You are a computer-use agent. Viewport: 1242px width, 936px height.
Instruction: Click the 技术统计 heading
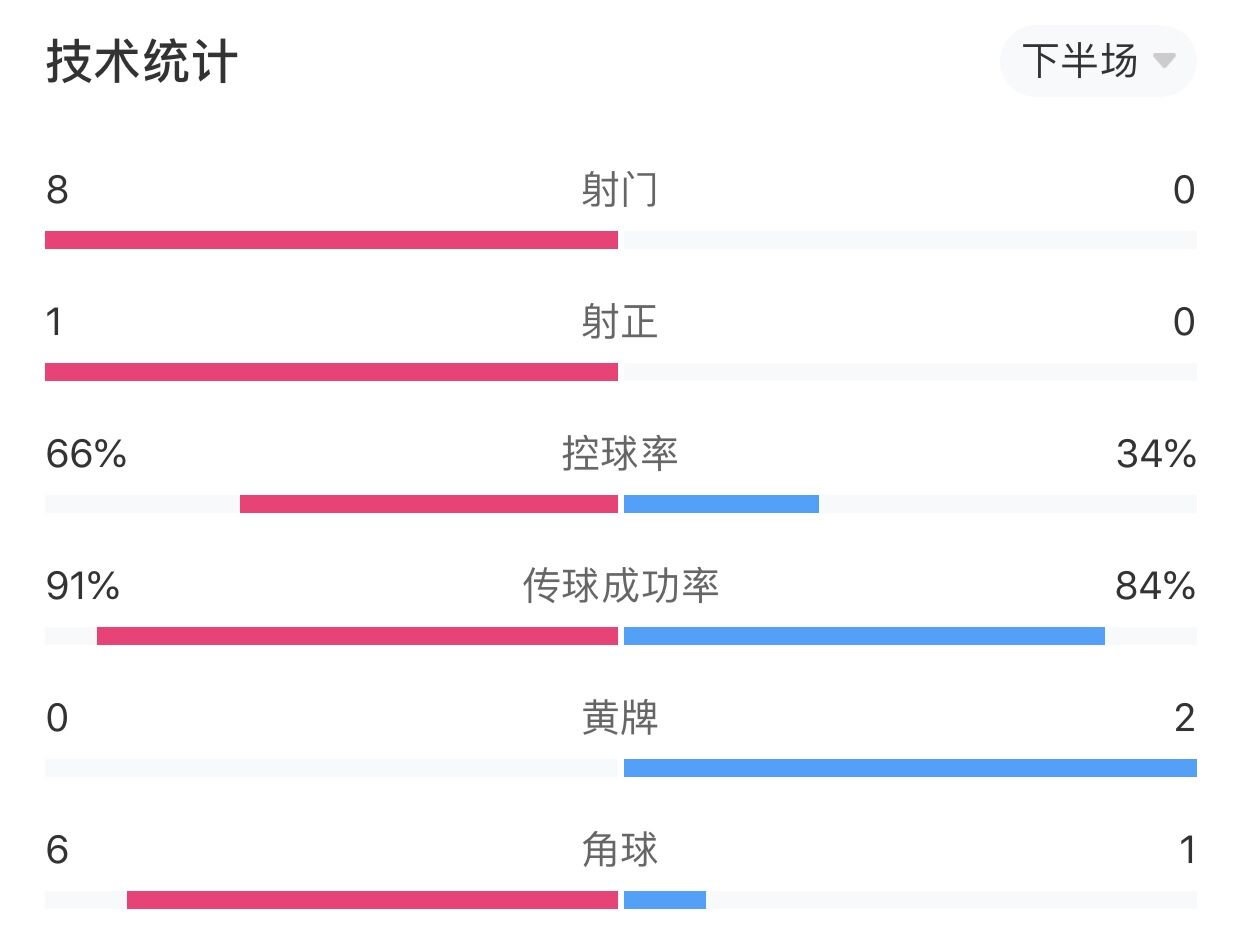[x=141, y=62]
